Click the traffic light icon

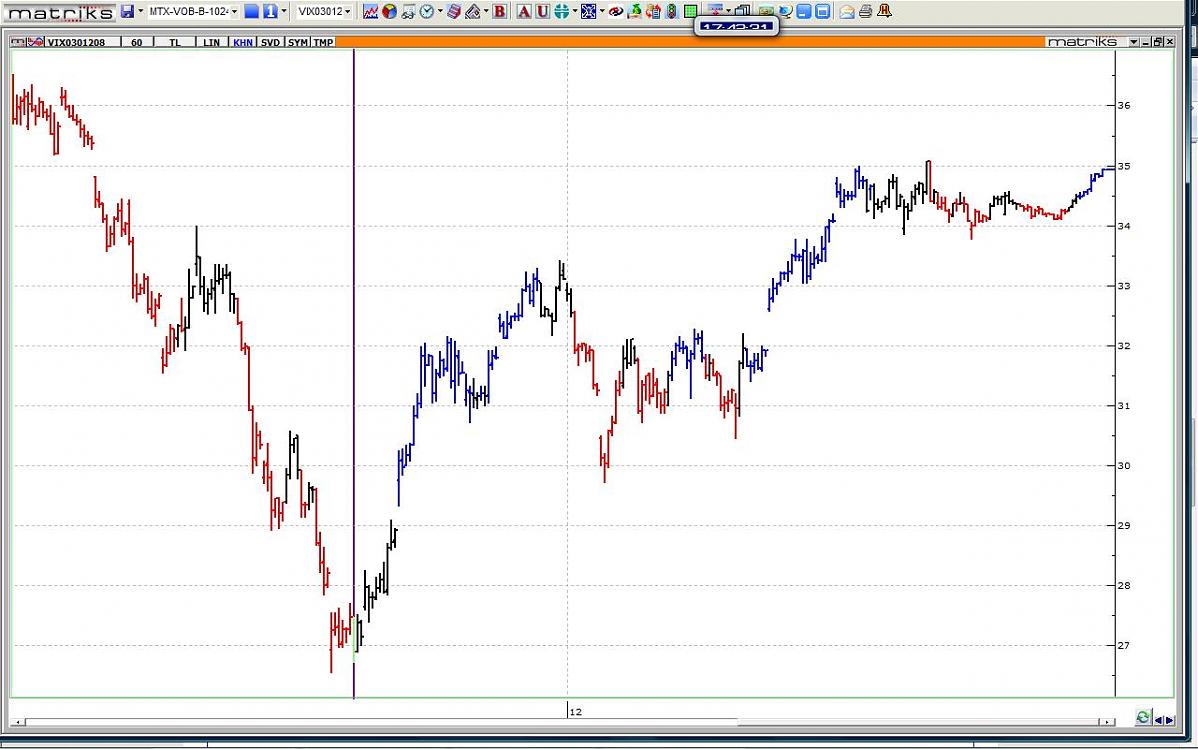672,11
